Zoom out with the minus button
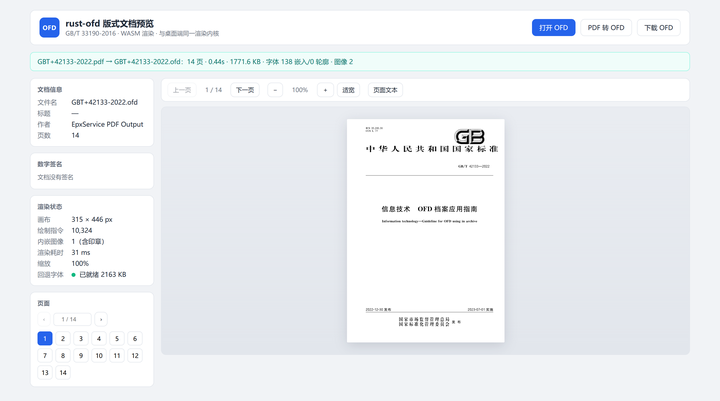 click(x=275, y=90)
